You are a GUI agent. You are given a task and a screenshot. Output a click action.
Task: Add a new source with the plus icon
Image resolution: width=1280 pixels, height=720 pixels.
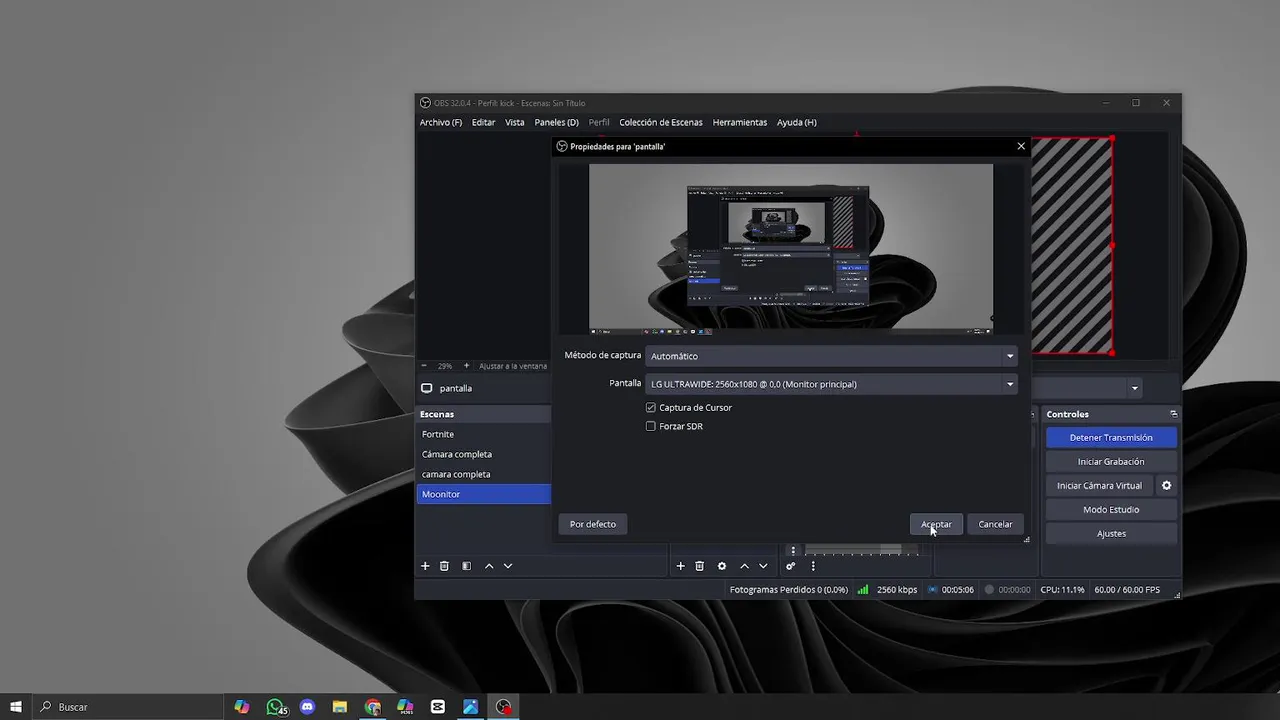[681, 566]
